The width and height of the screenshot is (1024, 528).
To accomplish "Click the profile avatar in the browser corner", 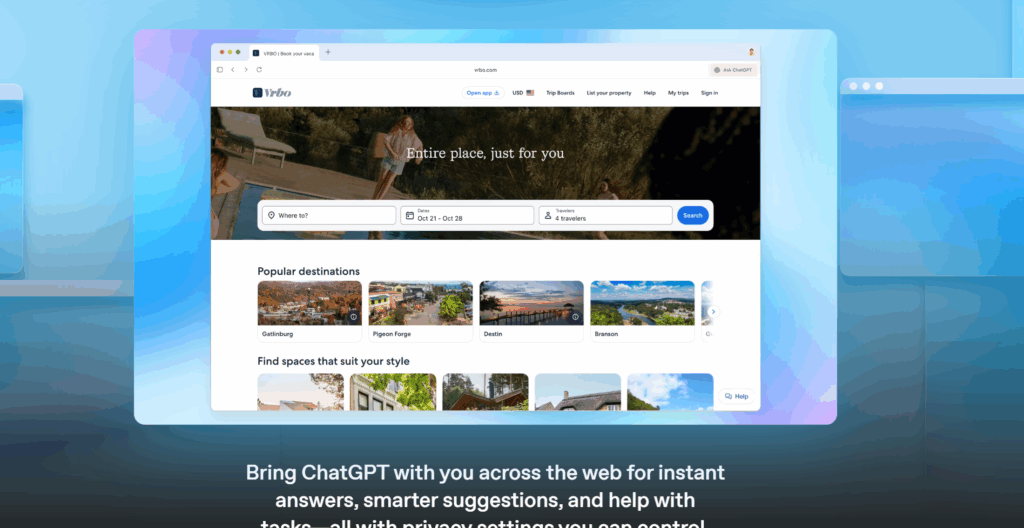I will [751, 52].
